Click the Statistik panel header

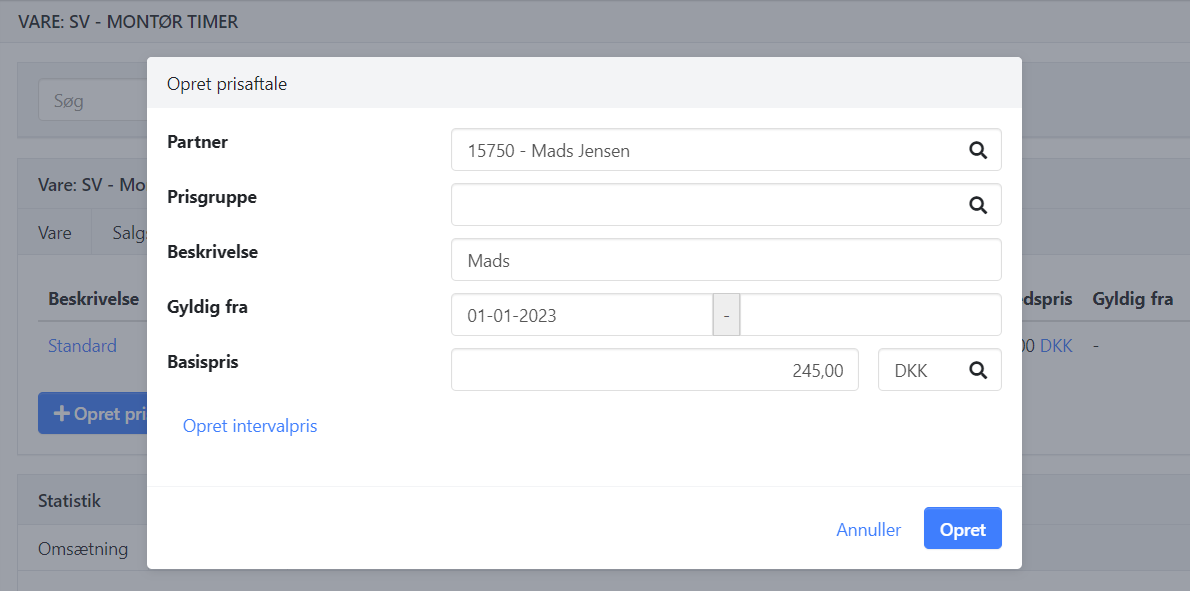pyautogui.click(x=69, y=501)
